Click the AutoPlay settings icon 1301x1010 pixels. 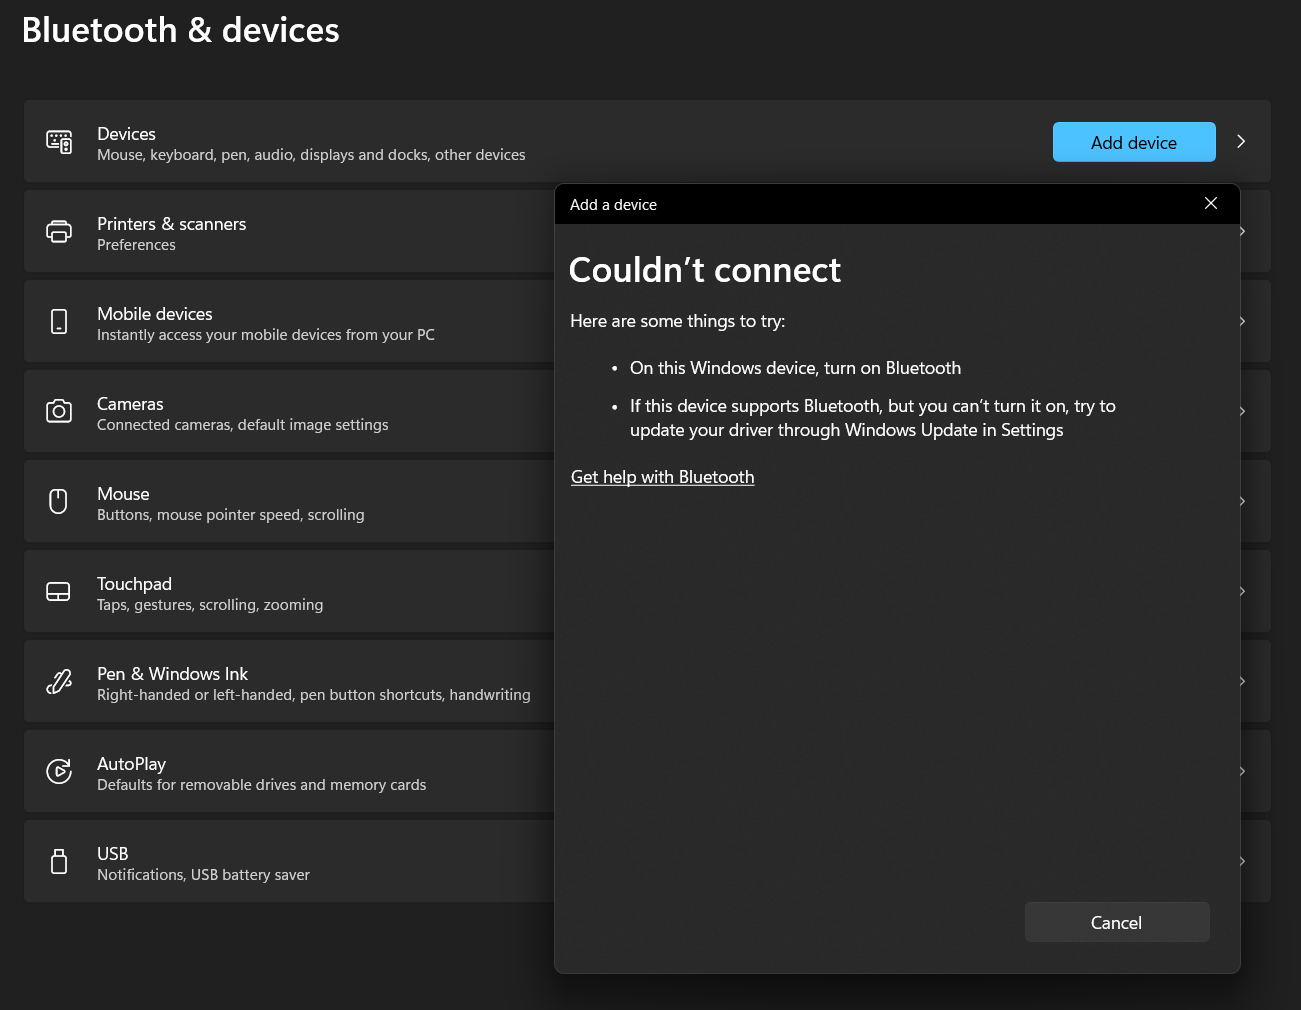click(x=59, y=771)
